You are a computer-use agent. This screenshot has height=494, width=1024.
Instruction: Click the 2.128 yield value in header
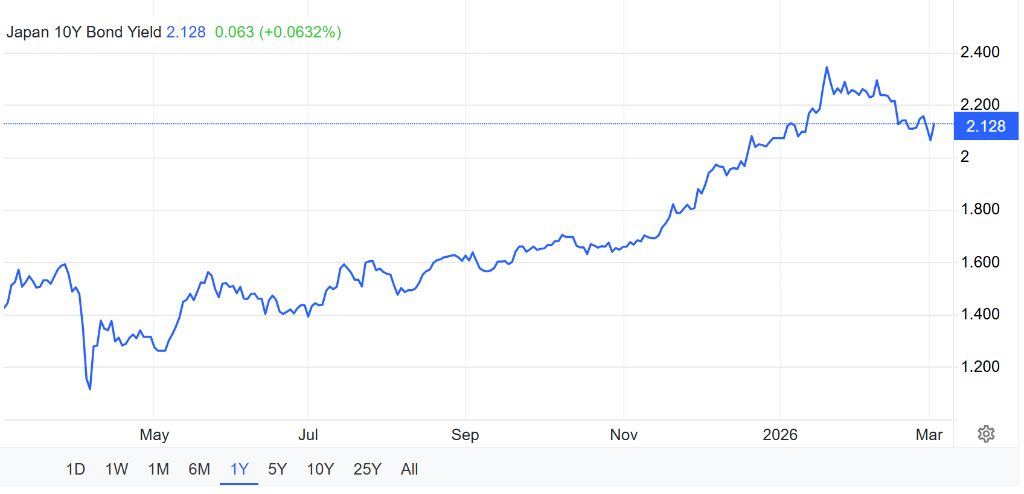tap(187, 32)
